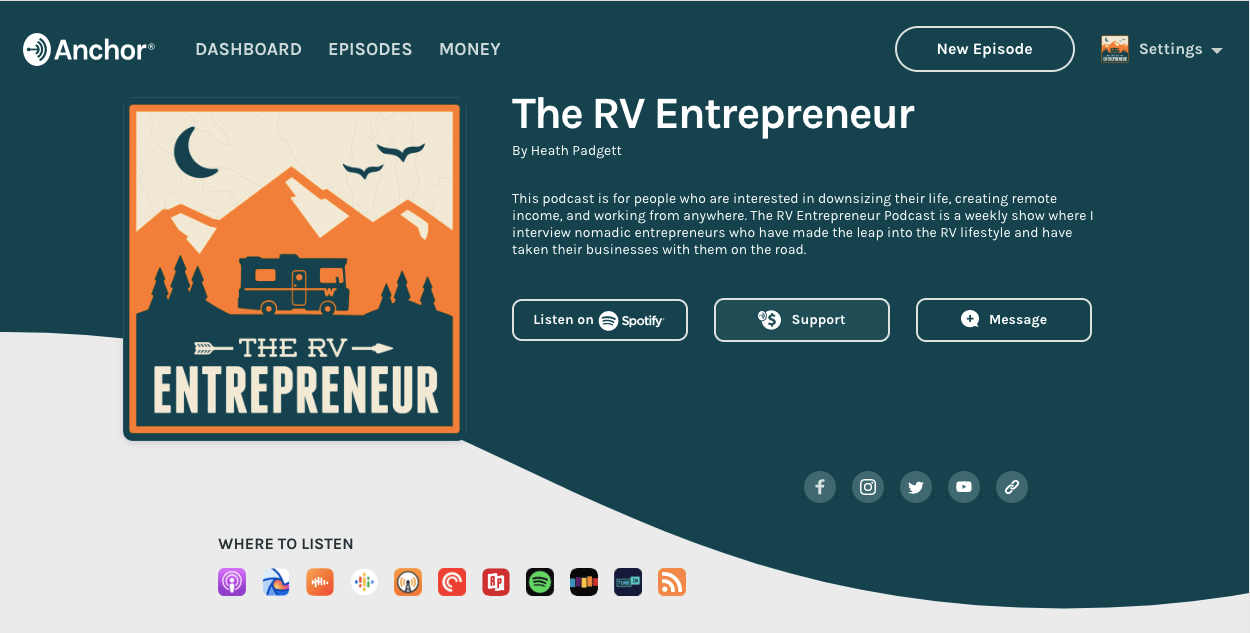Open the Overcast listening icon

click(408, 582)
